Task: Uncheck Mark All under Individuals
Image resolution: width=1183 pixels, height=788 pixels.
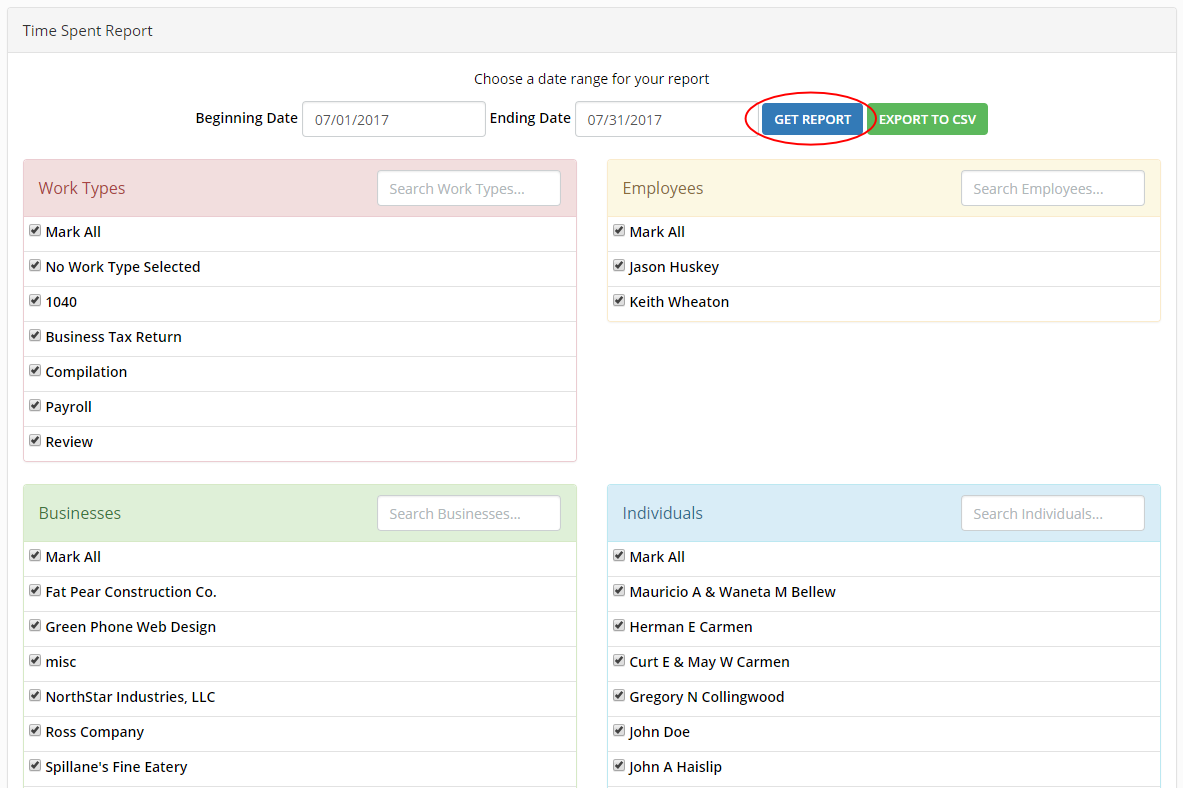Action: [619, 556]
